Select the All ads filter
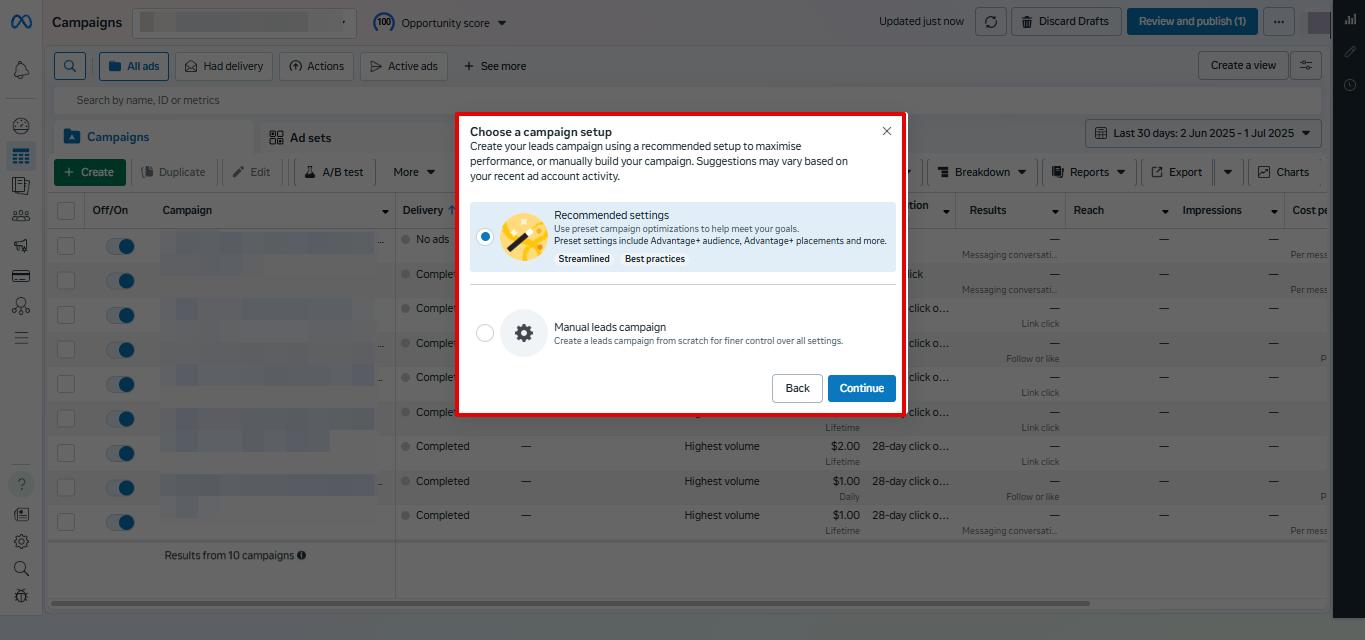This screenshot has width=1365, height=640. pyautogui.click(x=134, y=66)
